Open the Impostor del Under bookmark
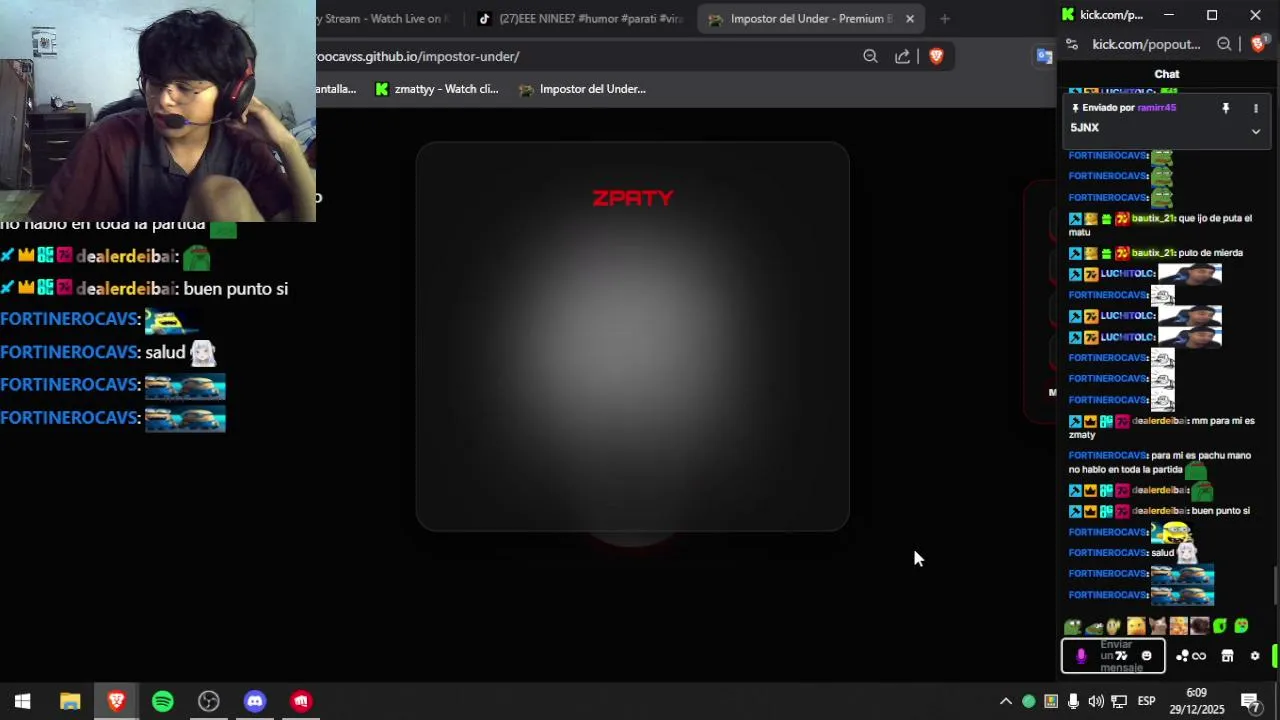Image resolution: width=1280 pixels, height=720 pixels. [583, 89]
